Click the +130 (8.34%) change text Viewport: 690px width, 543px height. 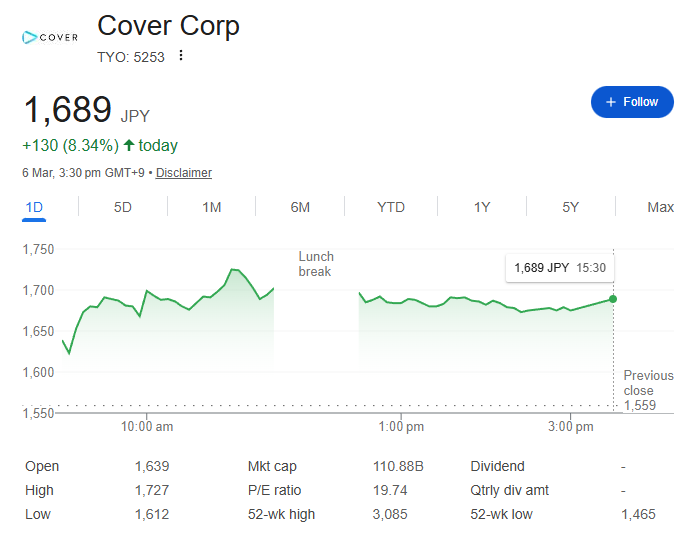click(70, 145)
